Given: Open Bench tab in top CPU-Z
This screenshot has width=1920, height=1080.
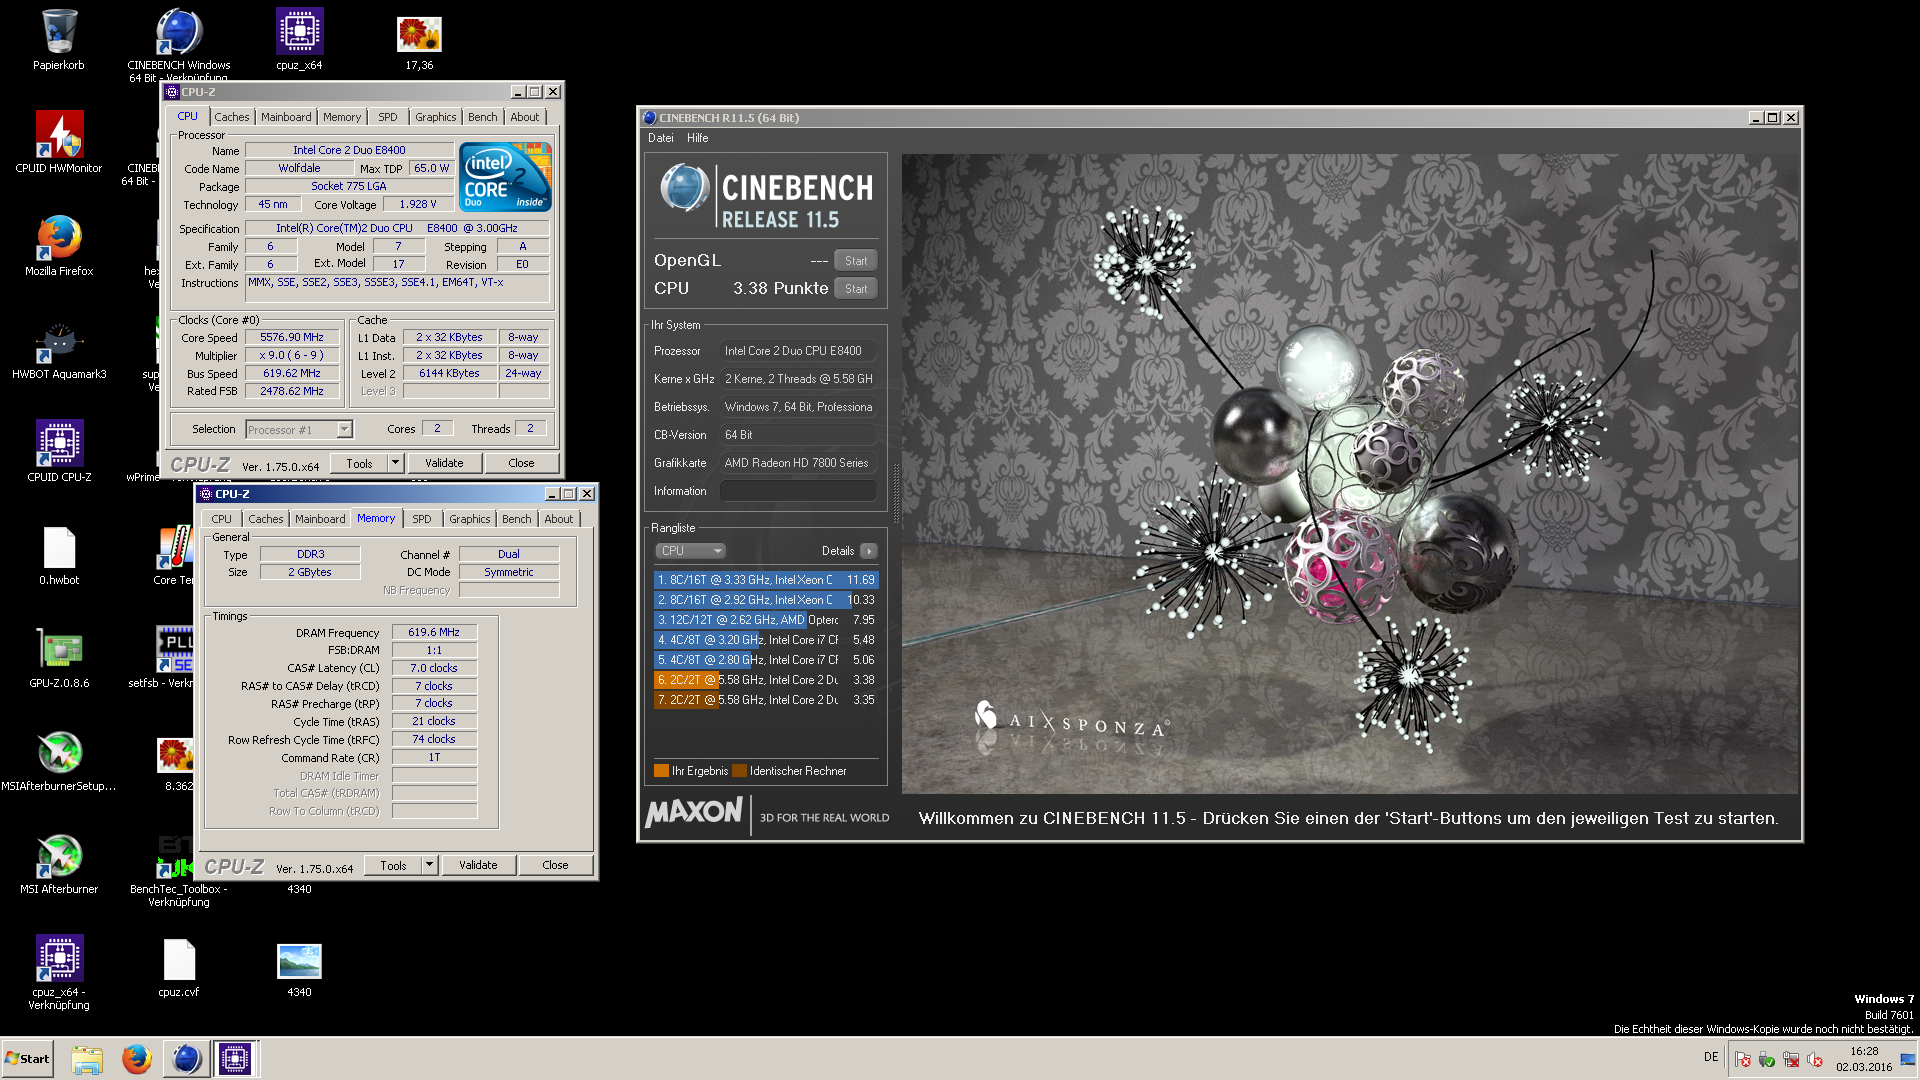Looking at the screenshot, I should pos(483,117).
